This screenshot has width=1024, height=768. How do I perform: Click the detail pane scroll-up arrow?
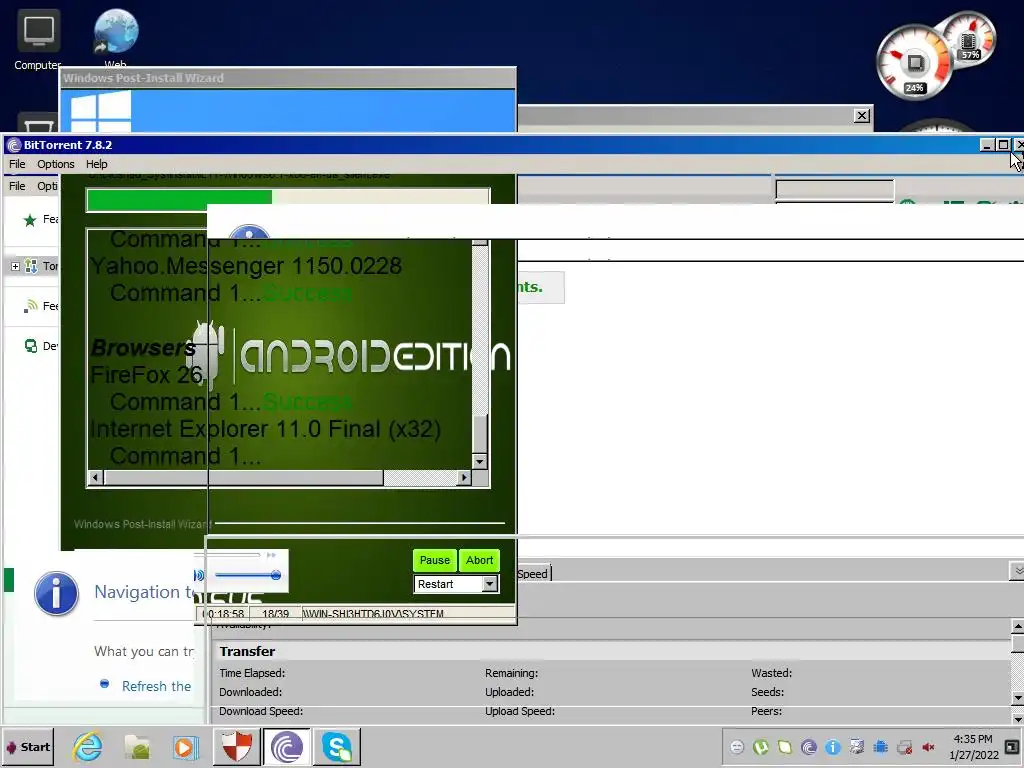click(1017, 627)
